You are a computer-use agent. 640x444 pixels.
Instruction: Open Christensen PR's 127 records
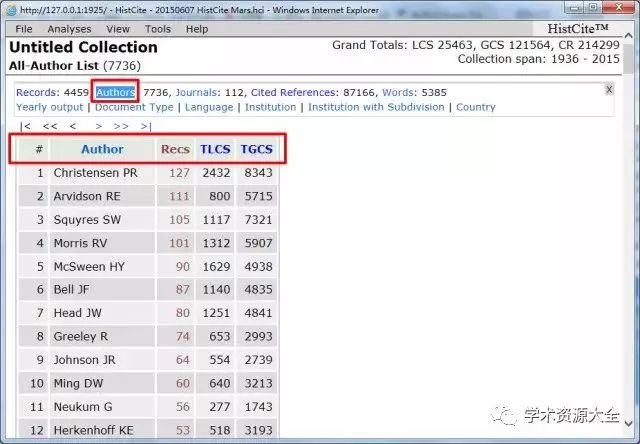[180, 173]
